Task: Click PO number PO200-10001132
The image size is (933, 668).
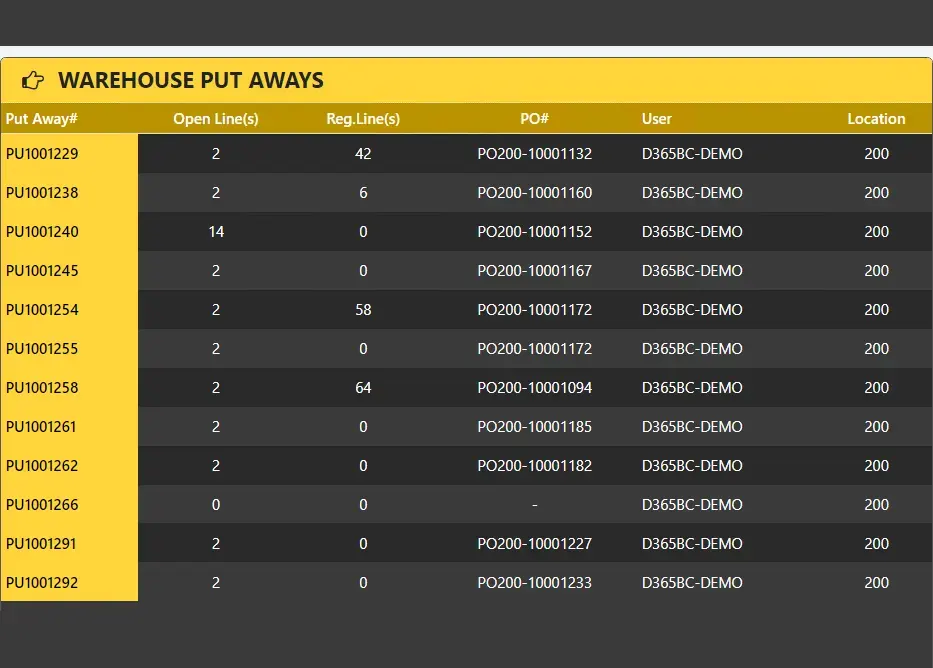Action: [534, 154]
